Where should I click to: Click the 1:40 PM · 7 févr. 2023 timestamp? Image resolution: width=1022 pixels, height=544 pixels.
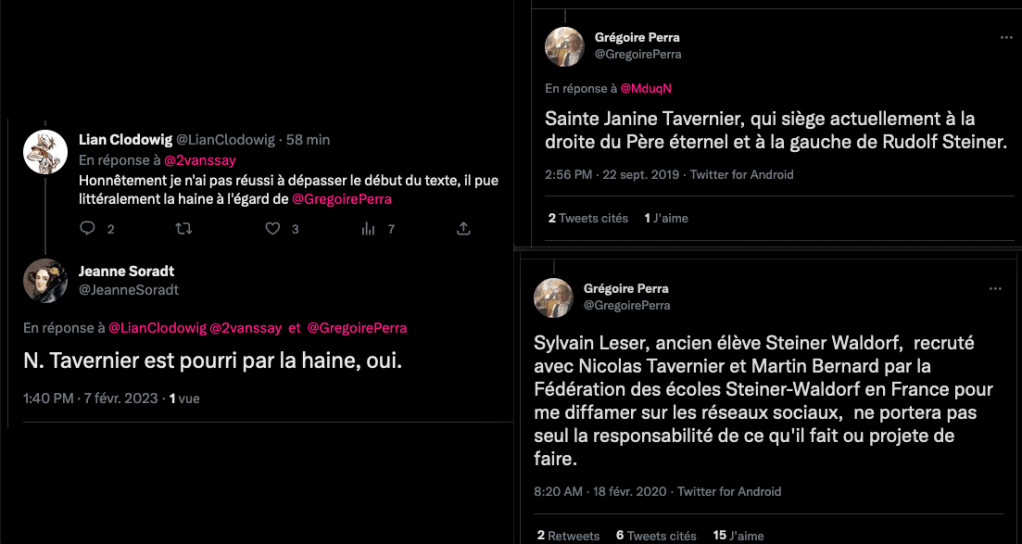(90, 398)
